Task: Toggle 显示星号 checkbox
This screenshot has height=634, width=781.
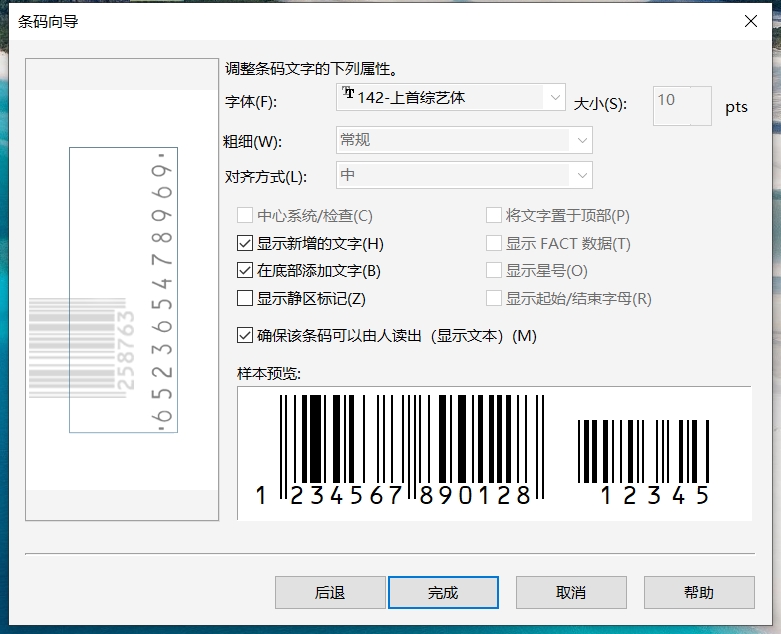Action: [494, 270]
